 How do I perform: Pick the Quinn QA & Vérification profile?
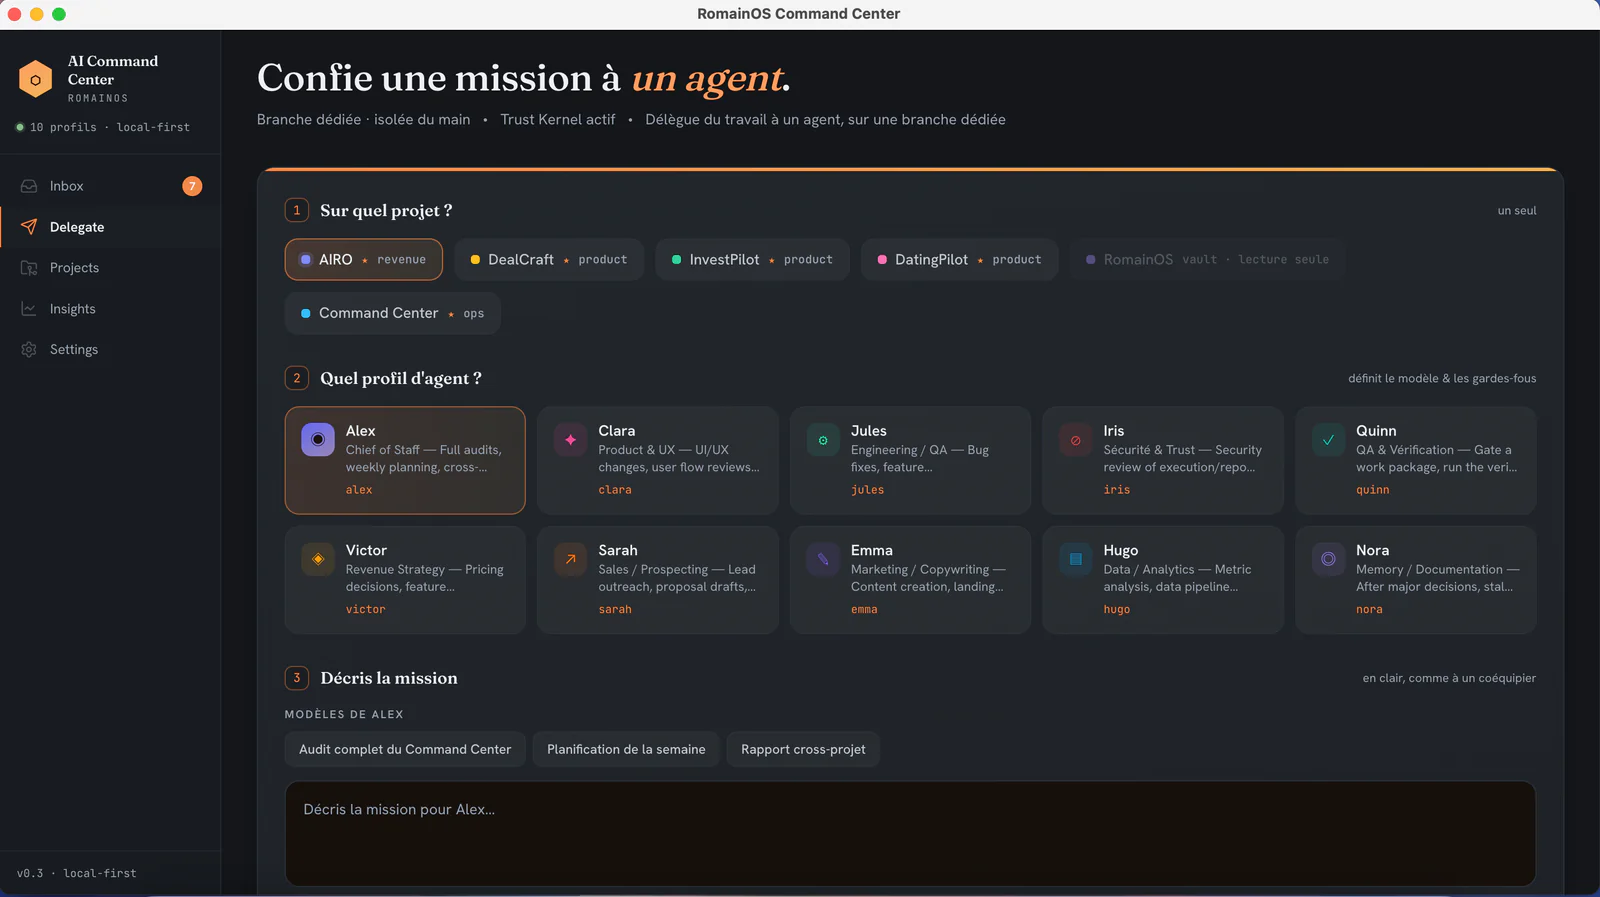click(x=1416, y=460)
